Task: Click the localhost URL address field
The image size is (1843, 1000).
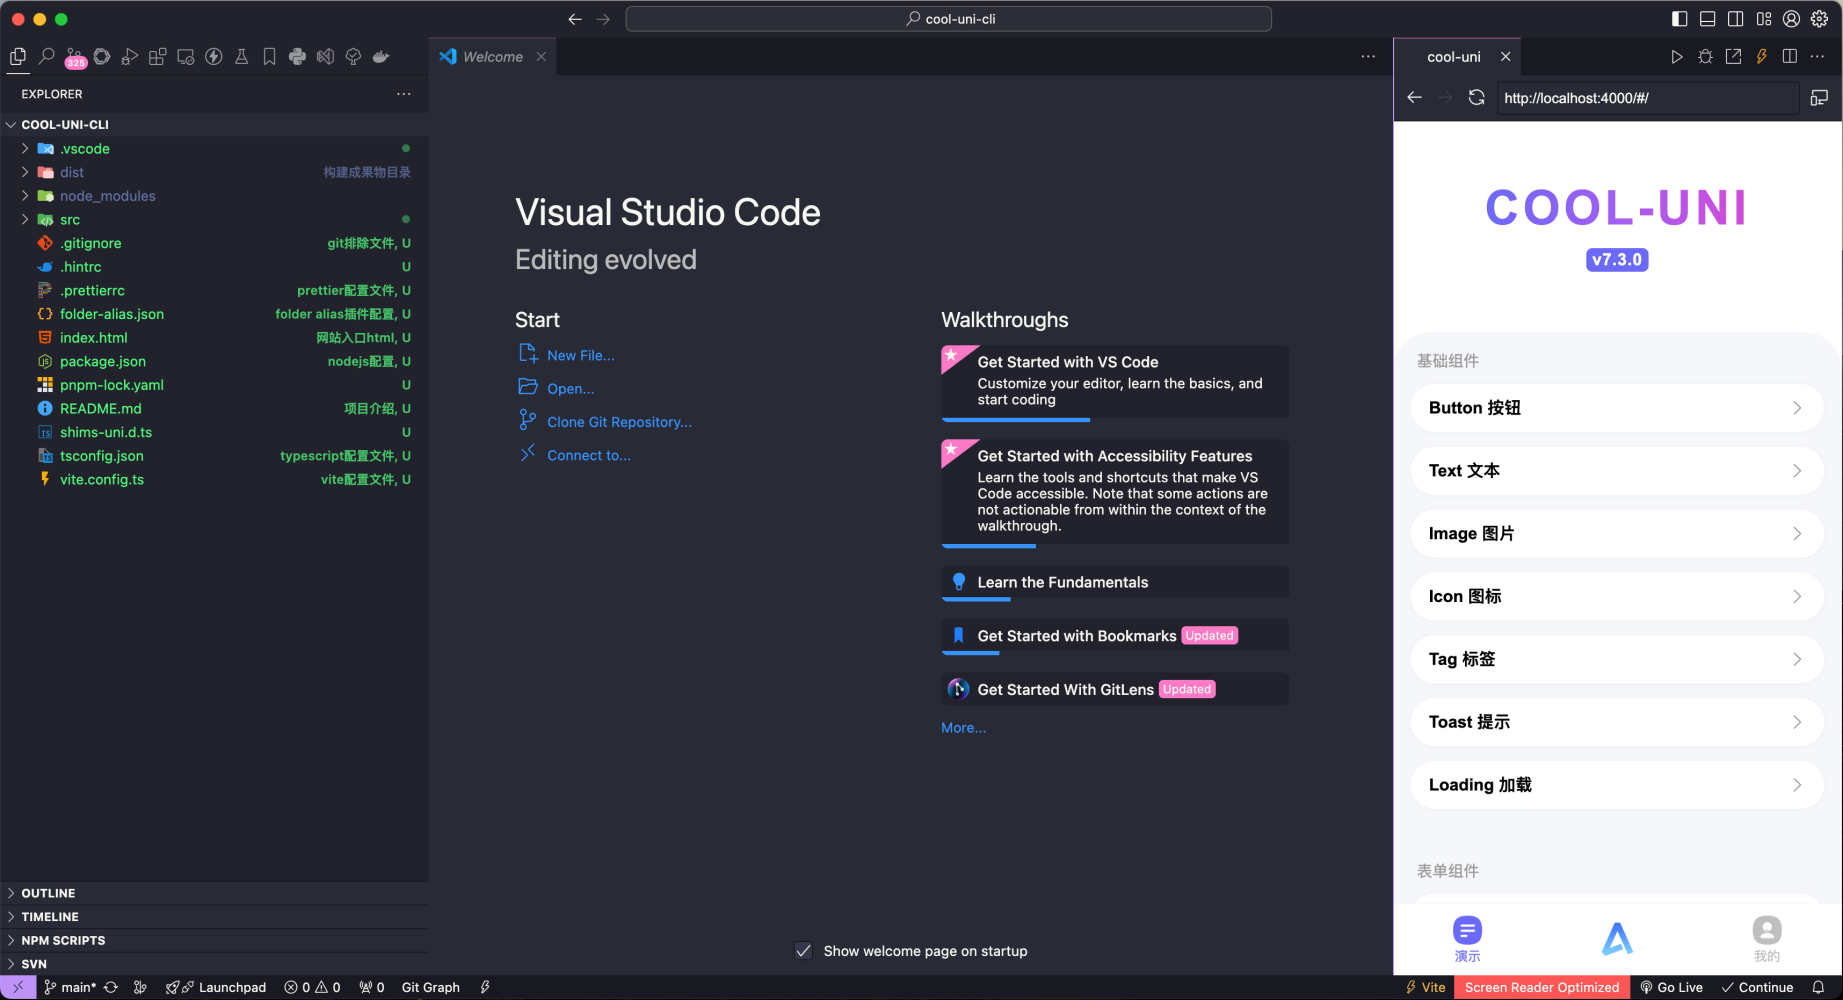Action: (x=1645, y=98)
